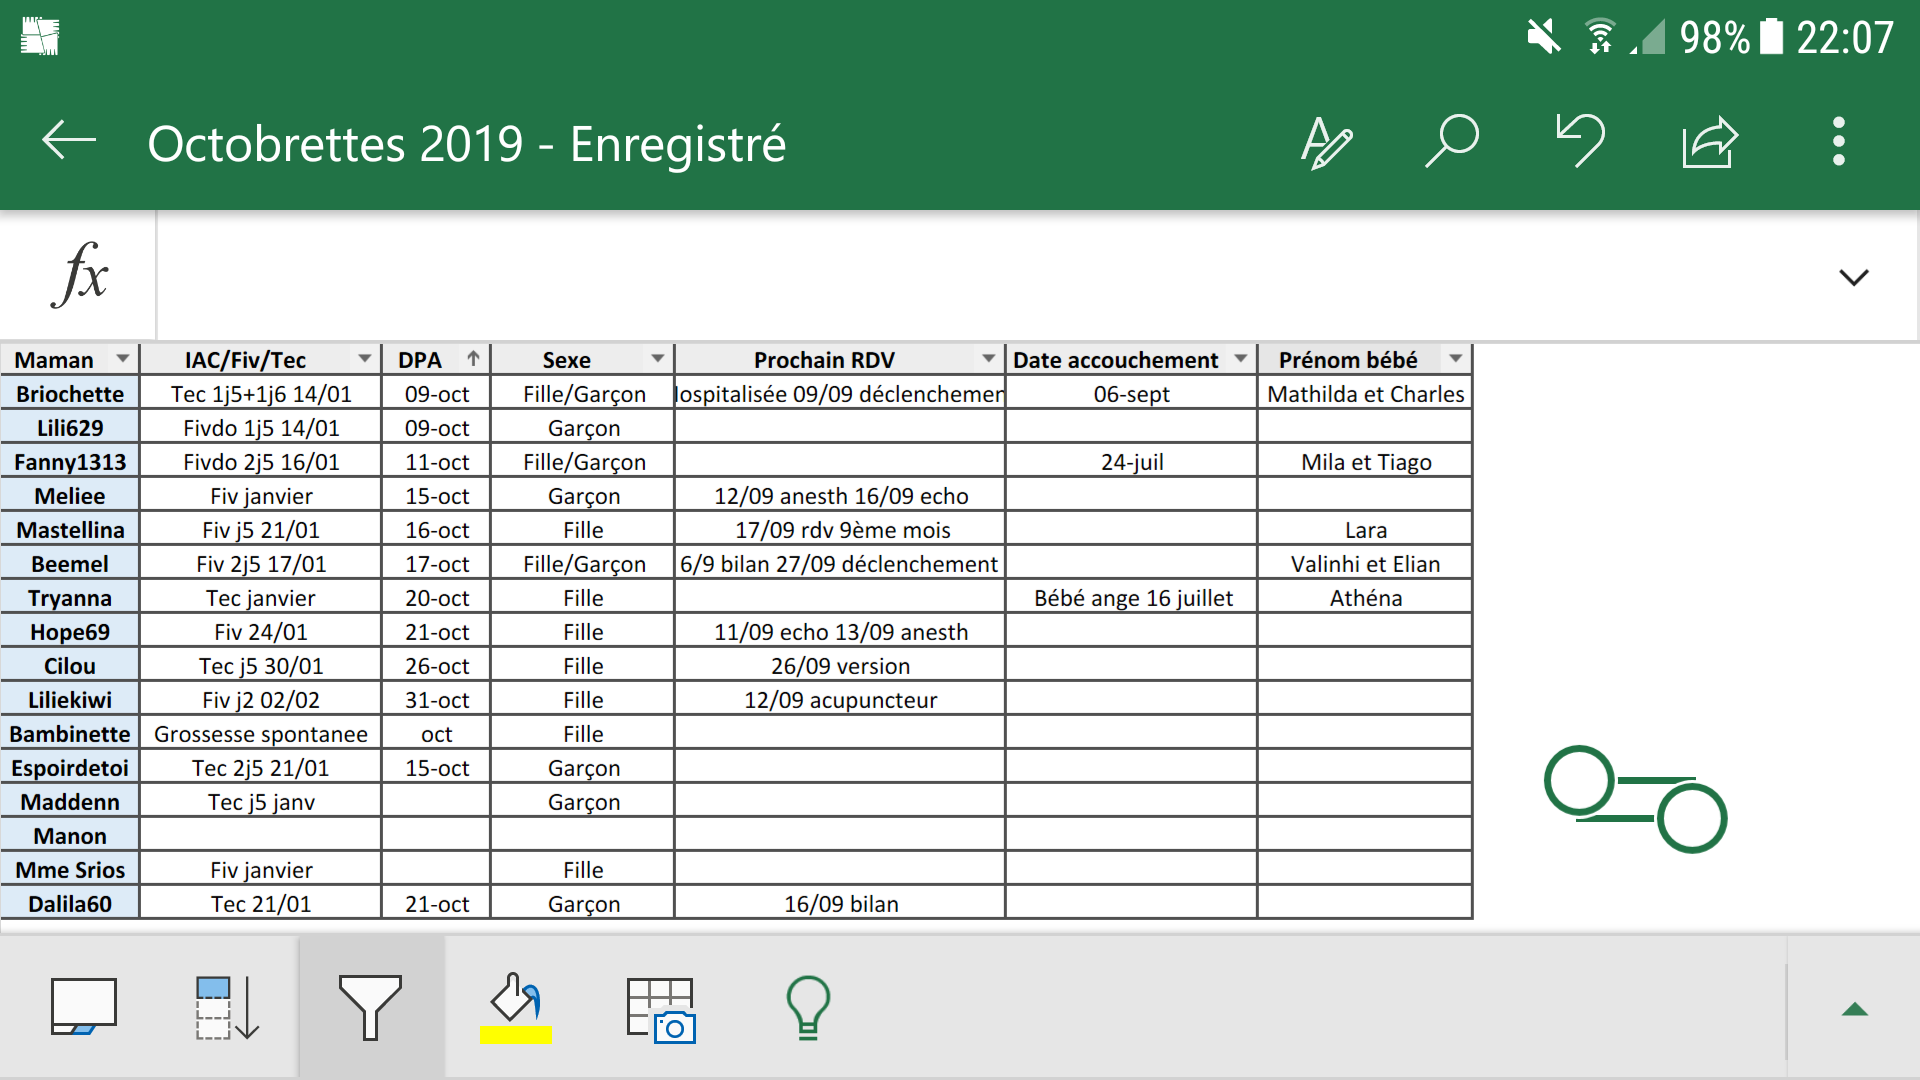This screenshot has width=1920, height=1080.
Task: Select the Briochette cell
Action: 70,394
